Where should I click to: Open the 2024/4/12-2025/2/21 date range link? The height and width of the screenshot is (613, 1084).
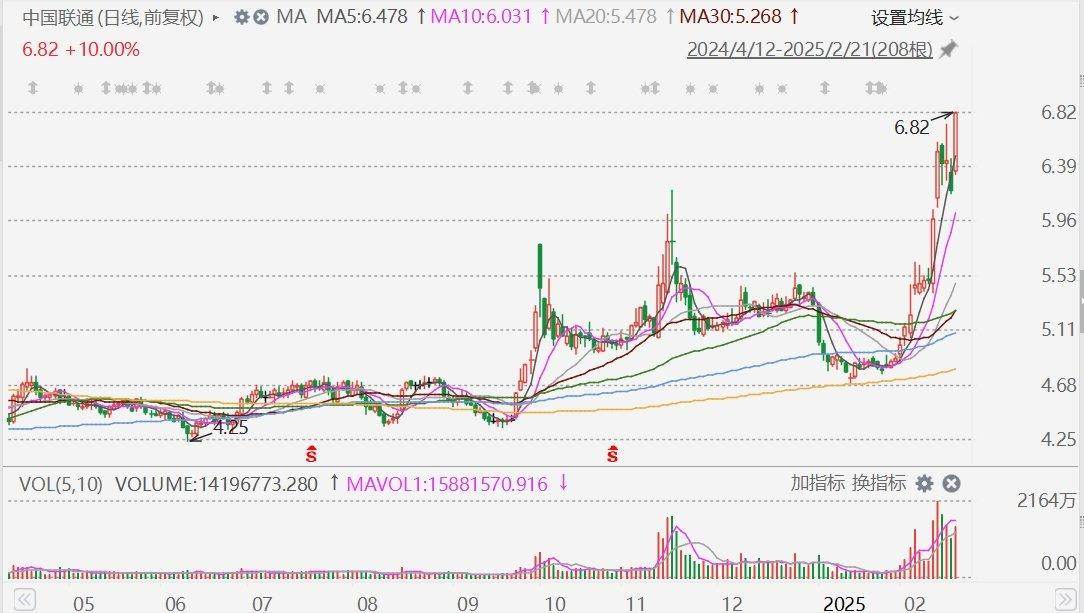pos(809,50)
